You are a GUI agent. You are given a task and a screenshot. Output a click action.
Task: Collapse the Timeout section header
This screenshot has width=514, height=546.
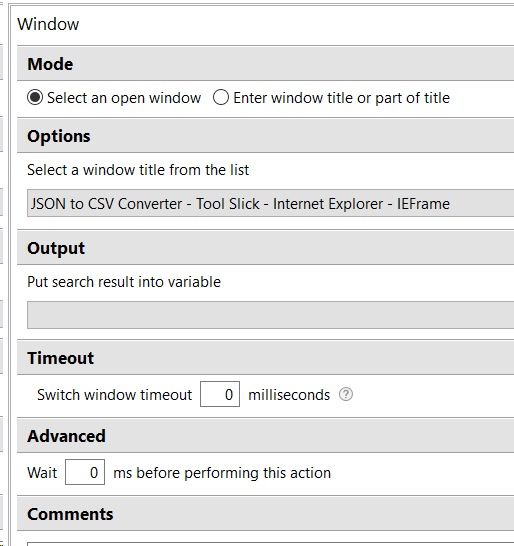[x=265, y=358]
